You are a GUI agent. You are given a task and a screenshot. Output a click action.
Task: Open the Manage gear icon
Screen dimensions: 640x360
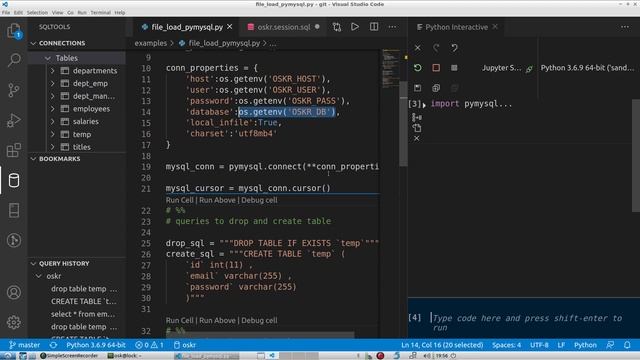tap(14, 322)
